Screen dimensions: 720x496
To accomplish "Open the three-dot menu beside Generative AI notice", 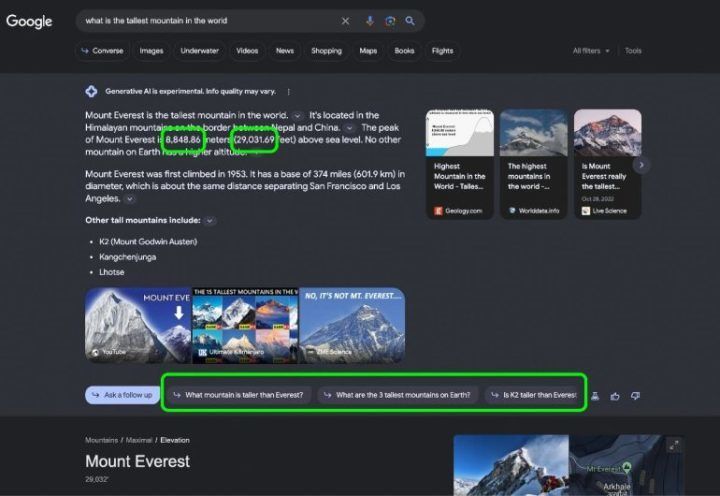I will pos(288,92).
